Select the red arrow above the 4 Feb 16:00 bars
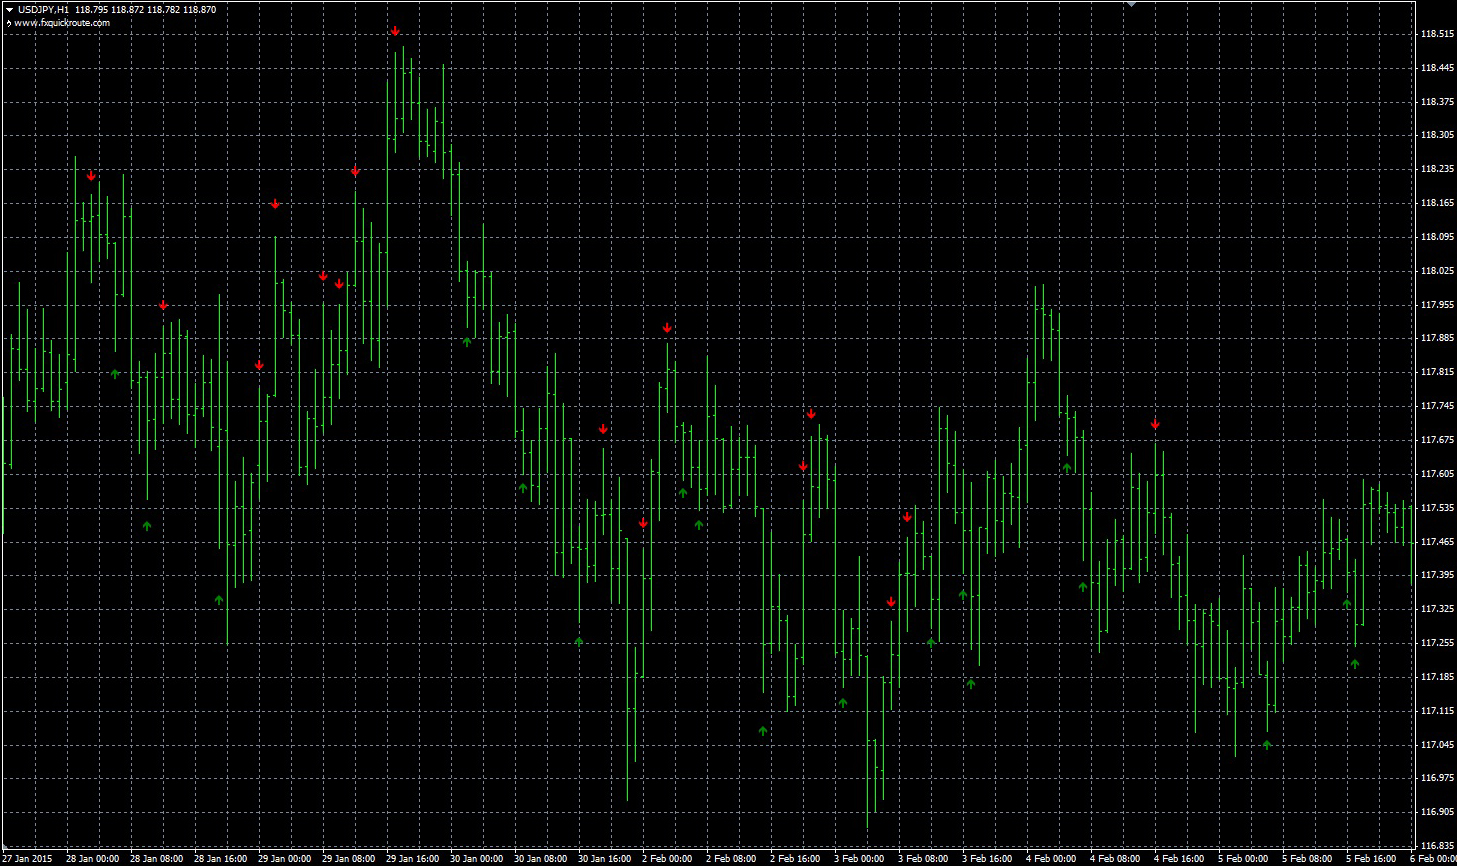 pyautogui.click(x=1155, y=424)
